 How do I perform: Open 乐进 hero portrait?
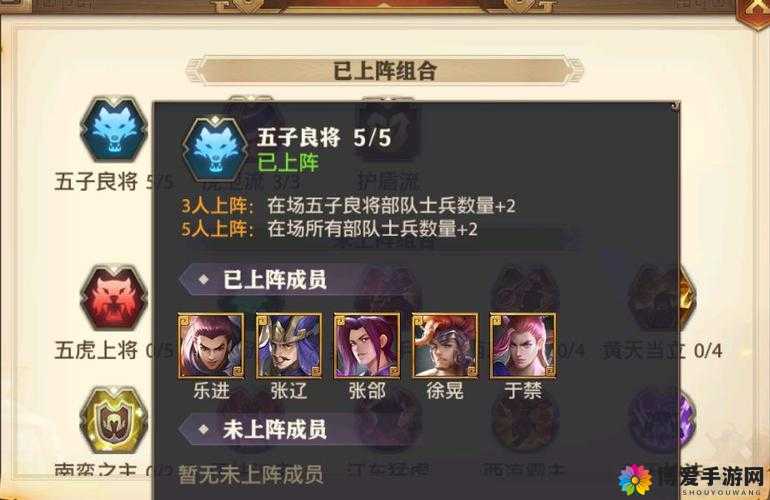click(x=211, y=346)
